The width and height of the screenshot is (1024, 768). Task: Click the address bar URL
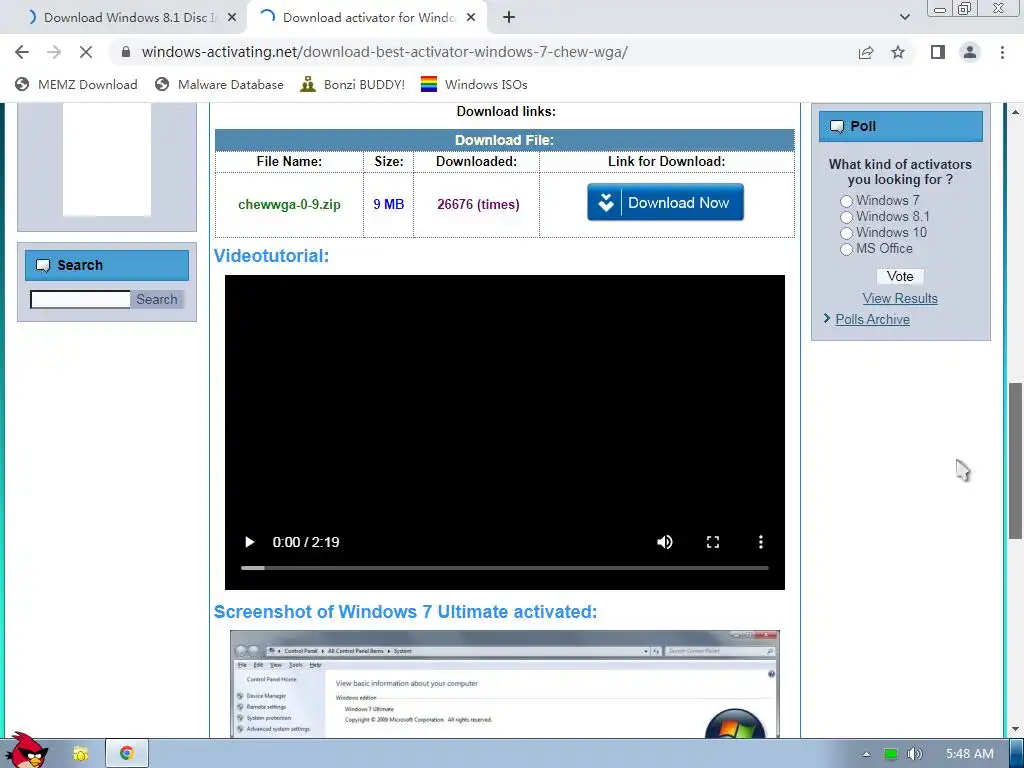pos(385,52)
